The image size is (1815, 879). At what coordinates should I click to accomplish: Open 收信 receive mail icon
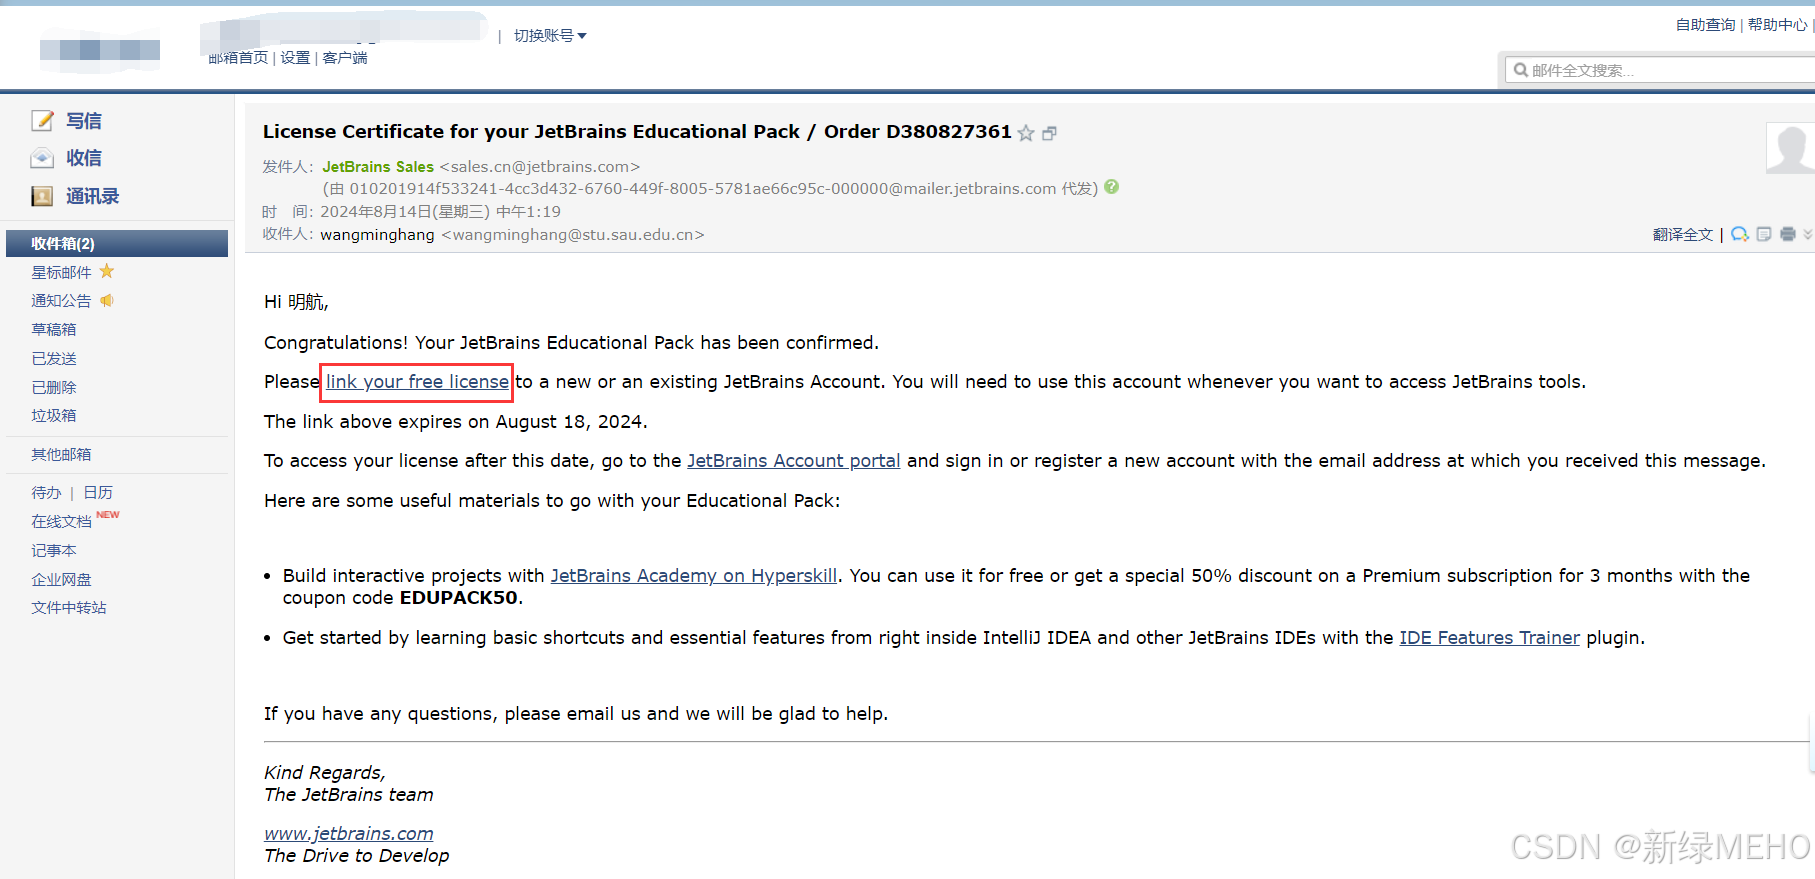pyautogui.click(x=42, y=158)
